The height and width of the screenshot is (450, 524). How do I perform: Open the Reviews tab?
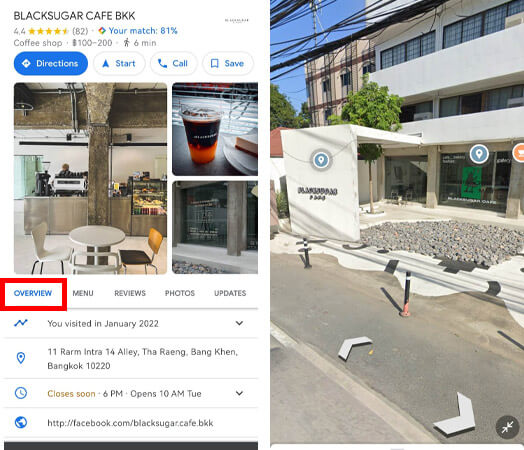pyautogui.click(x=130, y=293)
